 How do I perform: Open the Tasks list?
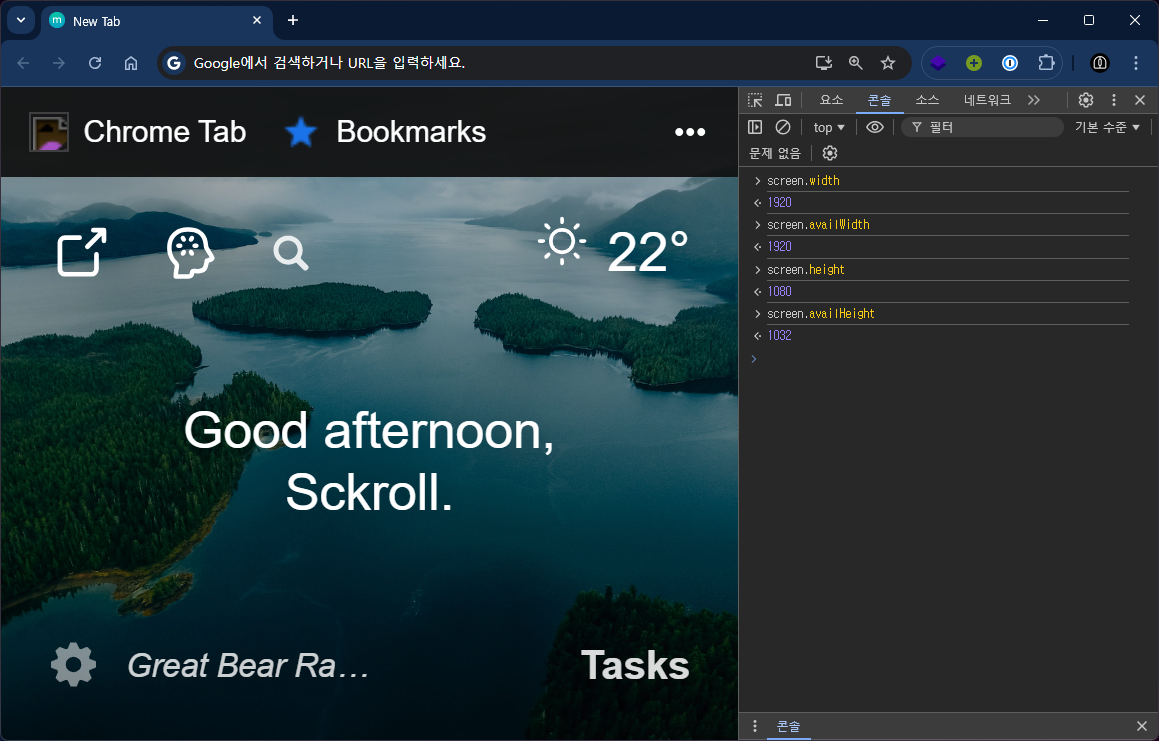click(634, 664)
